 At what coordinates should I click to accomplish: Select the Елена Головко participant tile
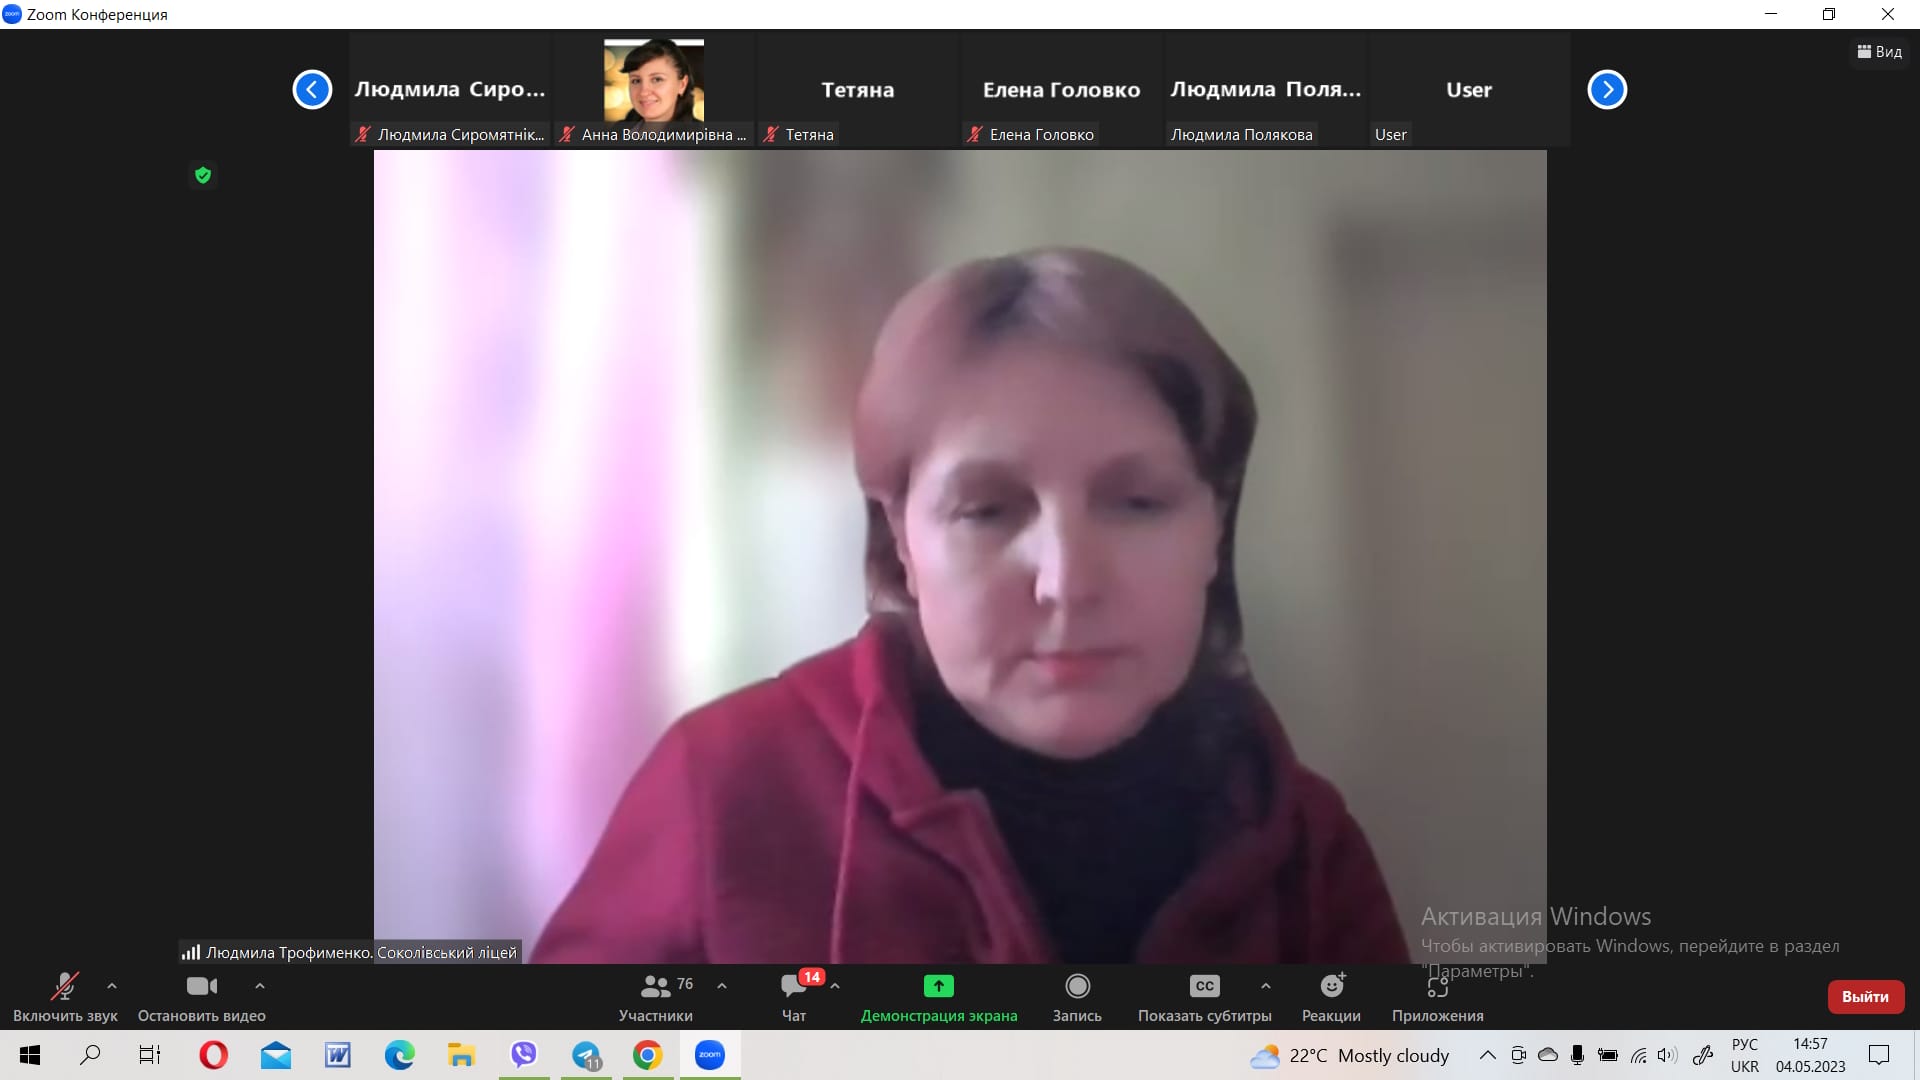point(1062,90)
